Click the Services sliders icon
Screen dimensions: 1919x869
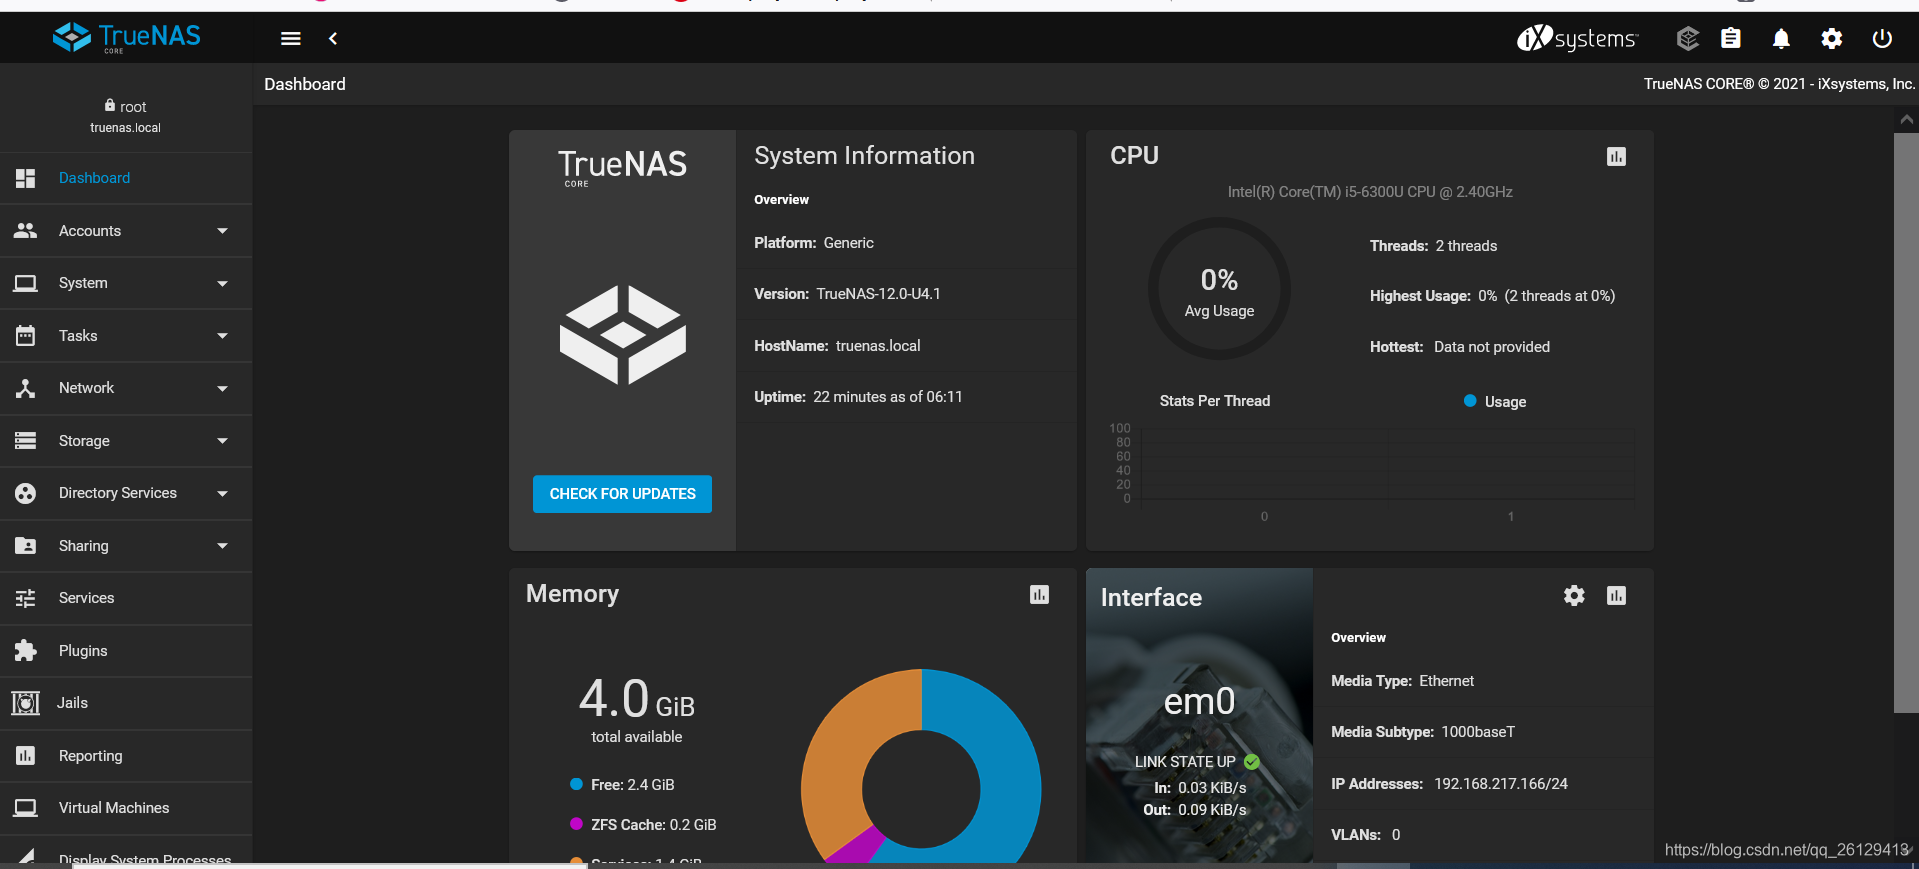pyautogui.click(x=26, y=598)
